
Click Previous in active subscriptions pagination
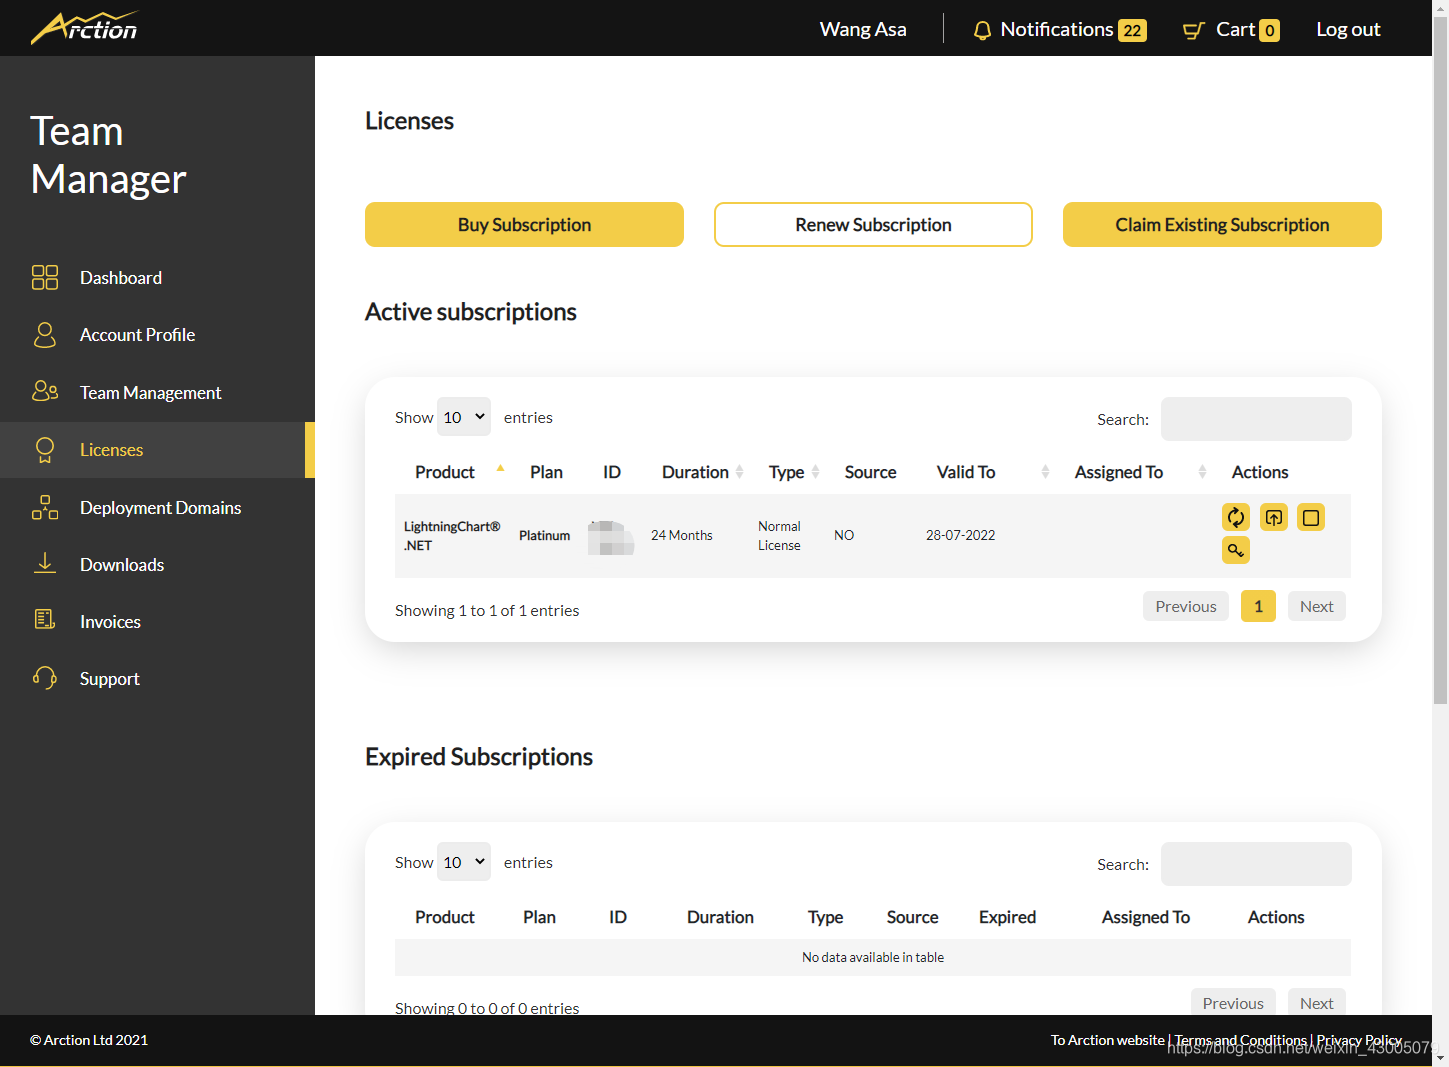(1186, 606)
